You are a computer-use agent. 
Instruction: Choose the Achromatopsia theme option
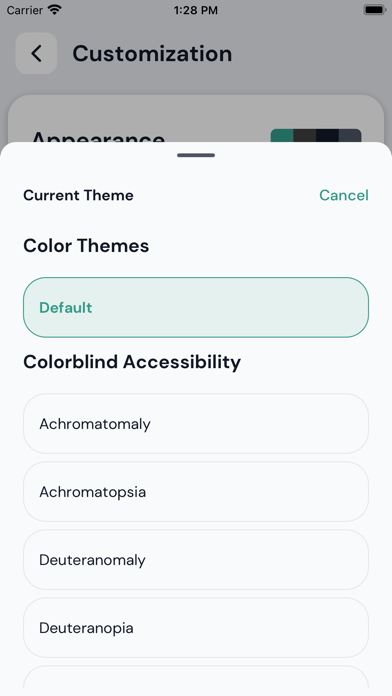point(196,492)
